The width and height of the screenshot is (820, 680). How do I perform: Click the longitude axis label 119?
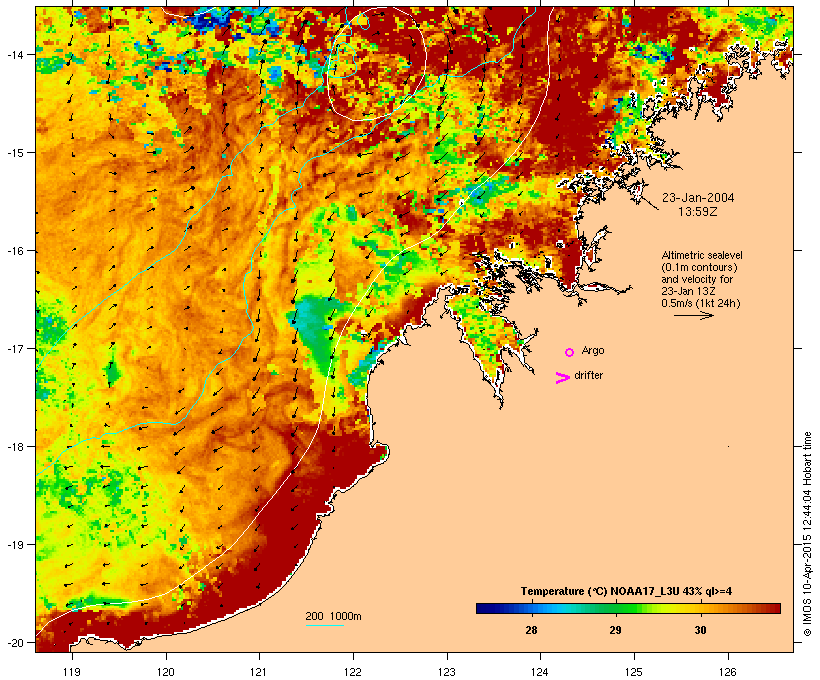coord(72,672)
